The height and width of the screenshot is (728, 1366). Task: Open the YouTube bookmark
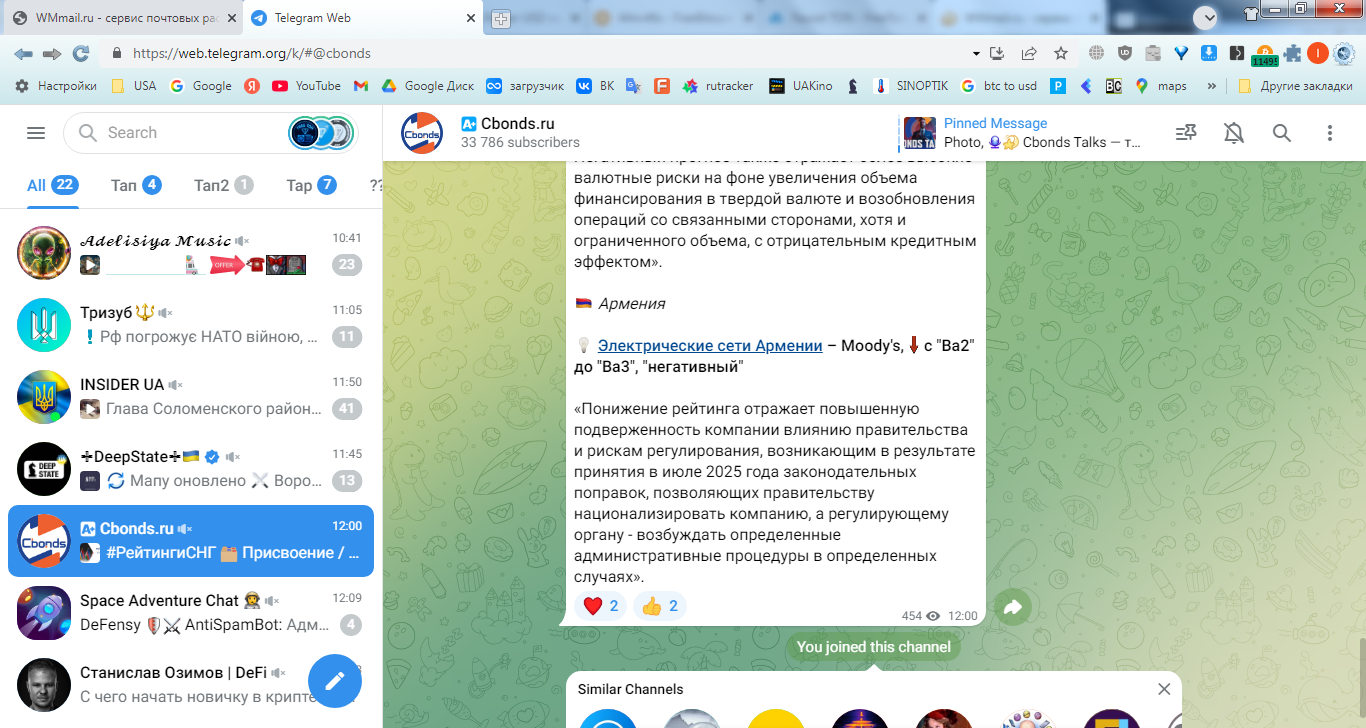[307, 86]
